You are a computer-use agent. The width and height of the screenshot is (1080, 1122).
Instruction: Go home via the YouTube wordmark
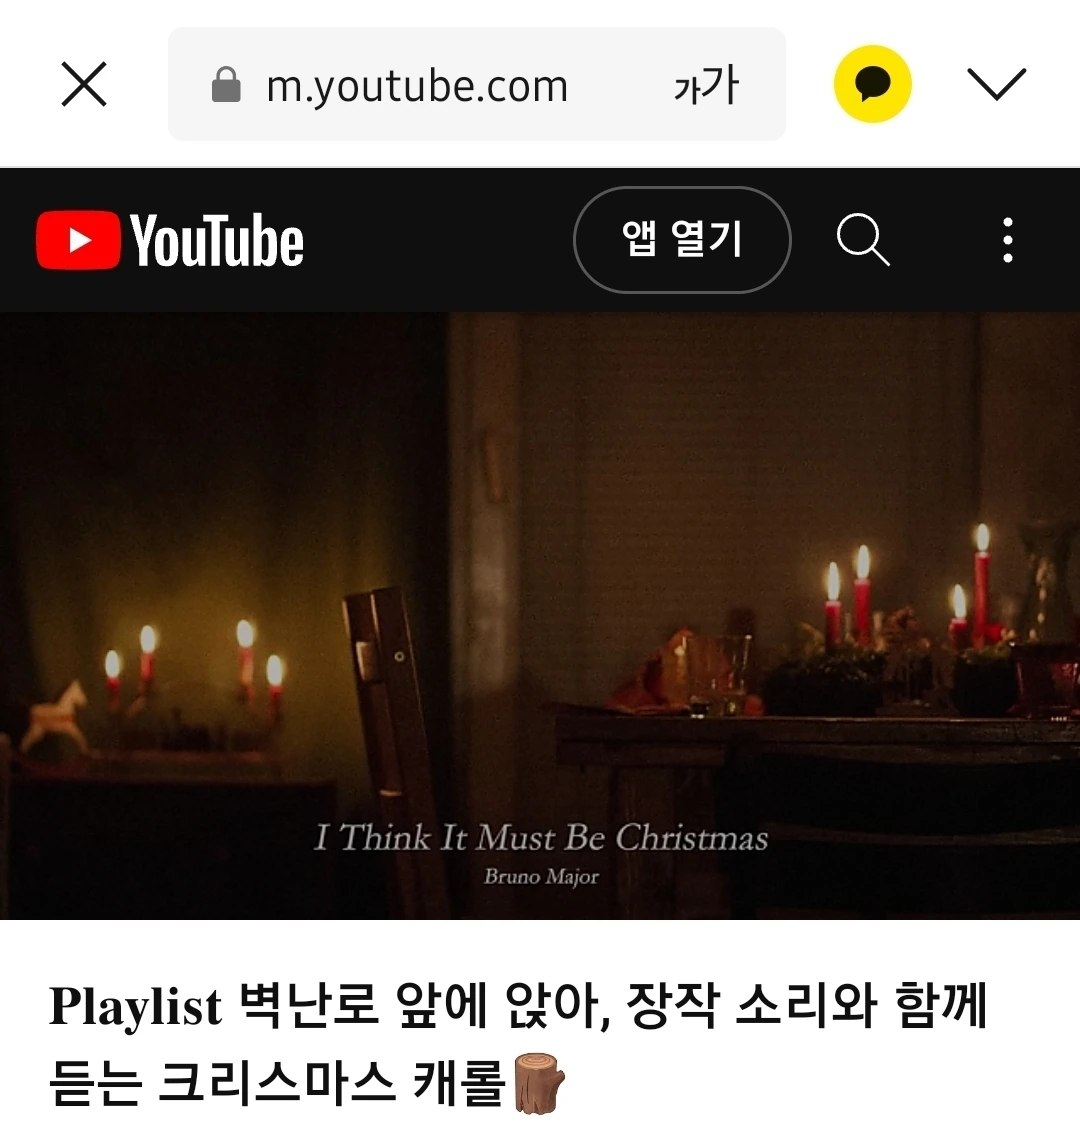(216, 240)
